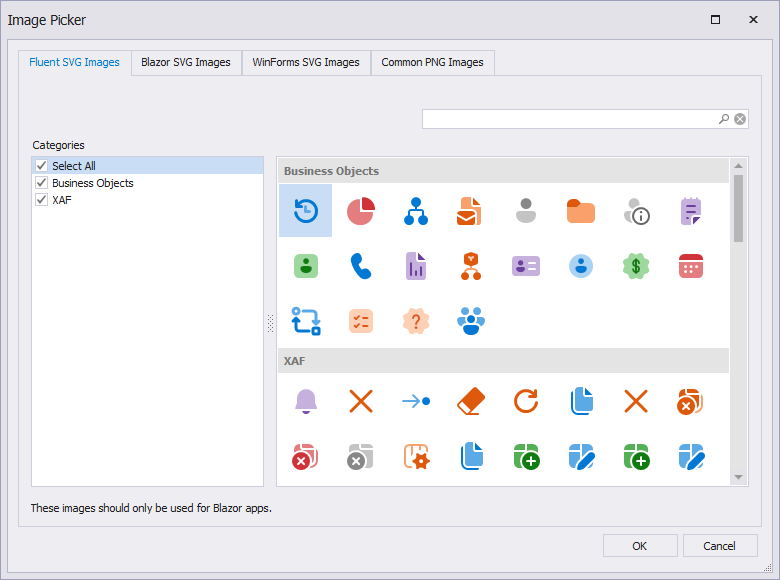Go to the Common PNG Images tab

click(432, 62)
